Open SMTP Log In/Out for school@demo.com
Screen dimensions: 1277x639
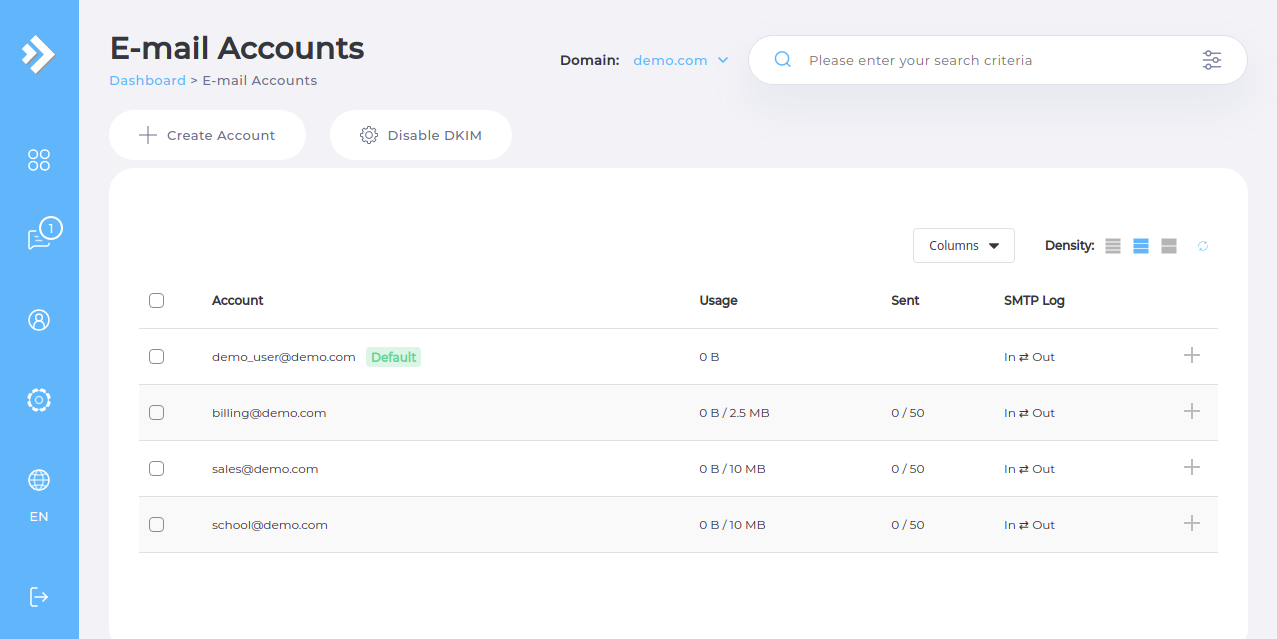point(1029,525)
